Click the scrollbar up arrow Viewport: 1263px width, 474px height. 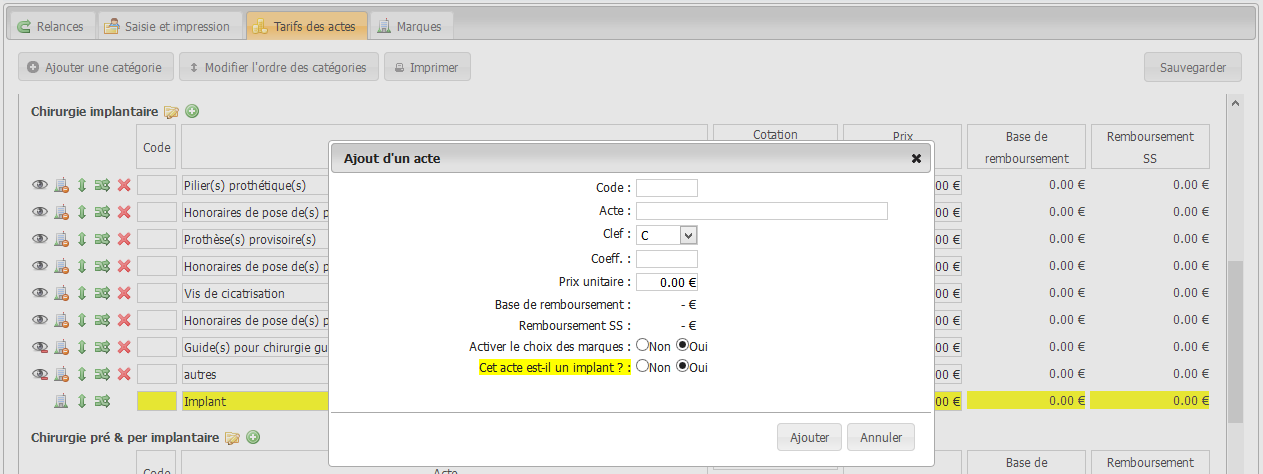tap(1235, 103)
